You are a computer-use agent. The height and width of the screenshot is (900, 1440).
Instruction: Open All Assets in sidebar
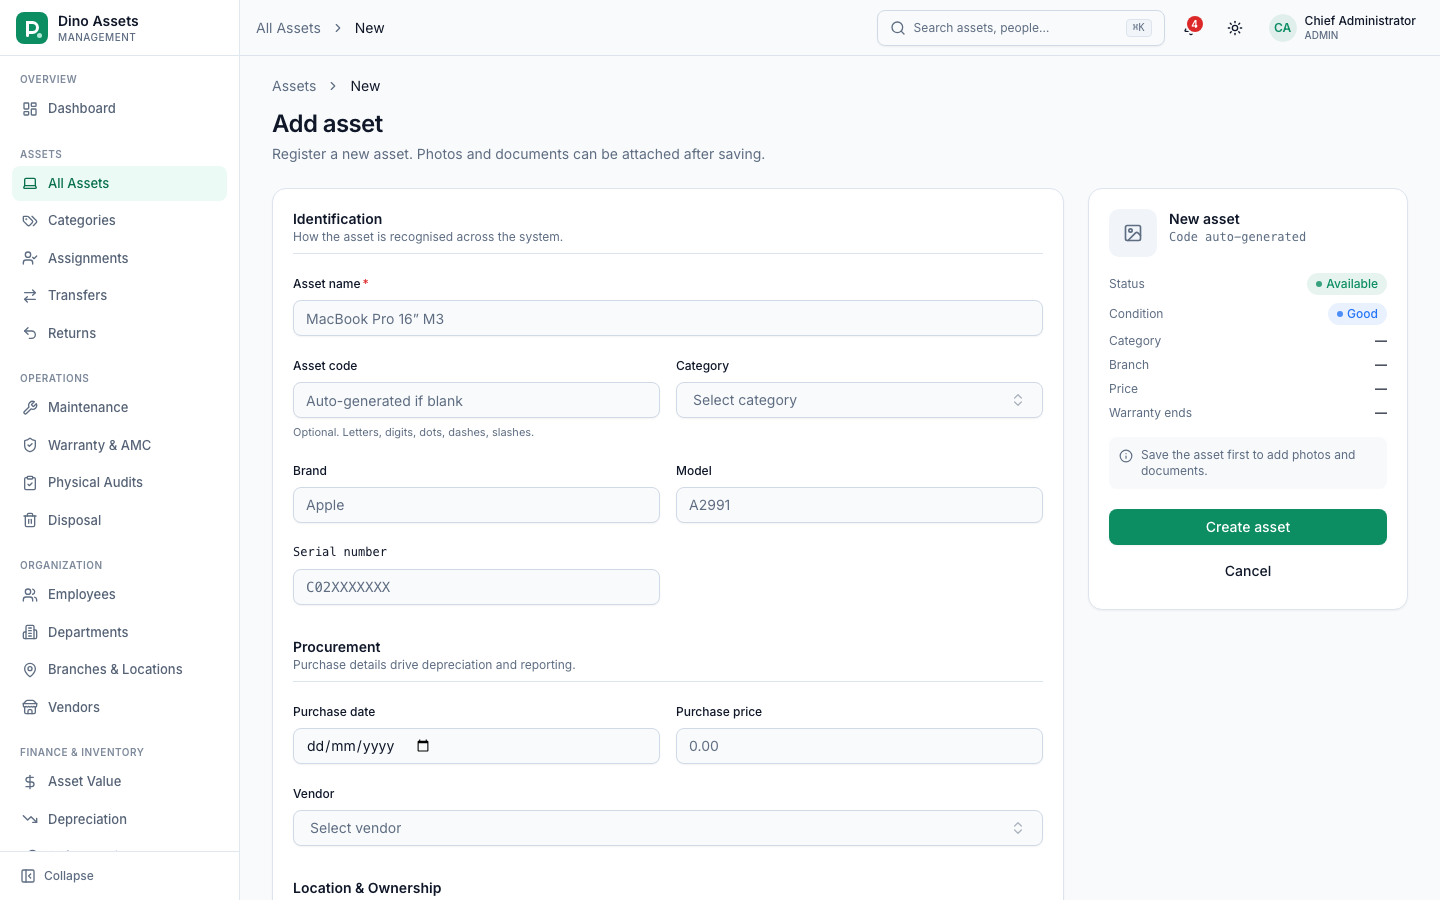tap(120, 184)
